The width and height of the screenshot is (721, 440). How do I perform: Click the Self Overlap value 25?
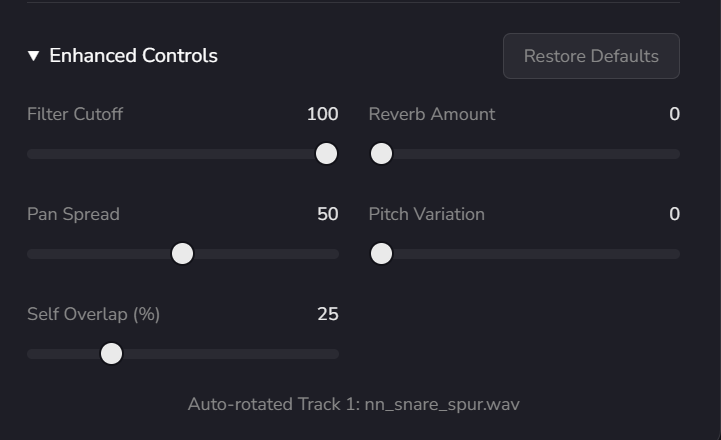pos(327,314)
